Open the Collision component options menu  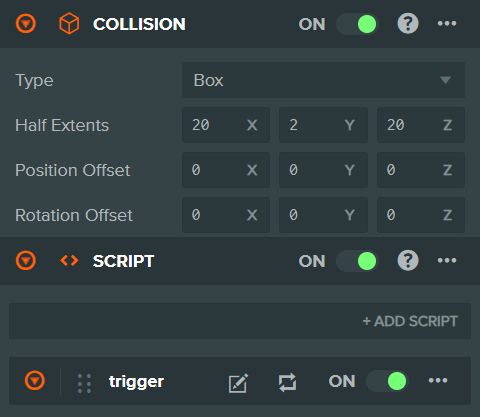(x=447, y=23)
